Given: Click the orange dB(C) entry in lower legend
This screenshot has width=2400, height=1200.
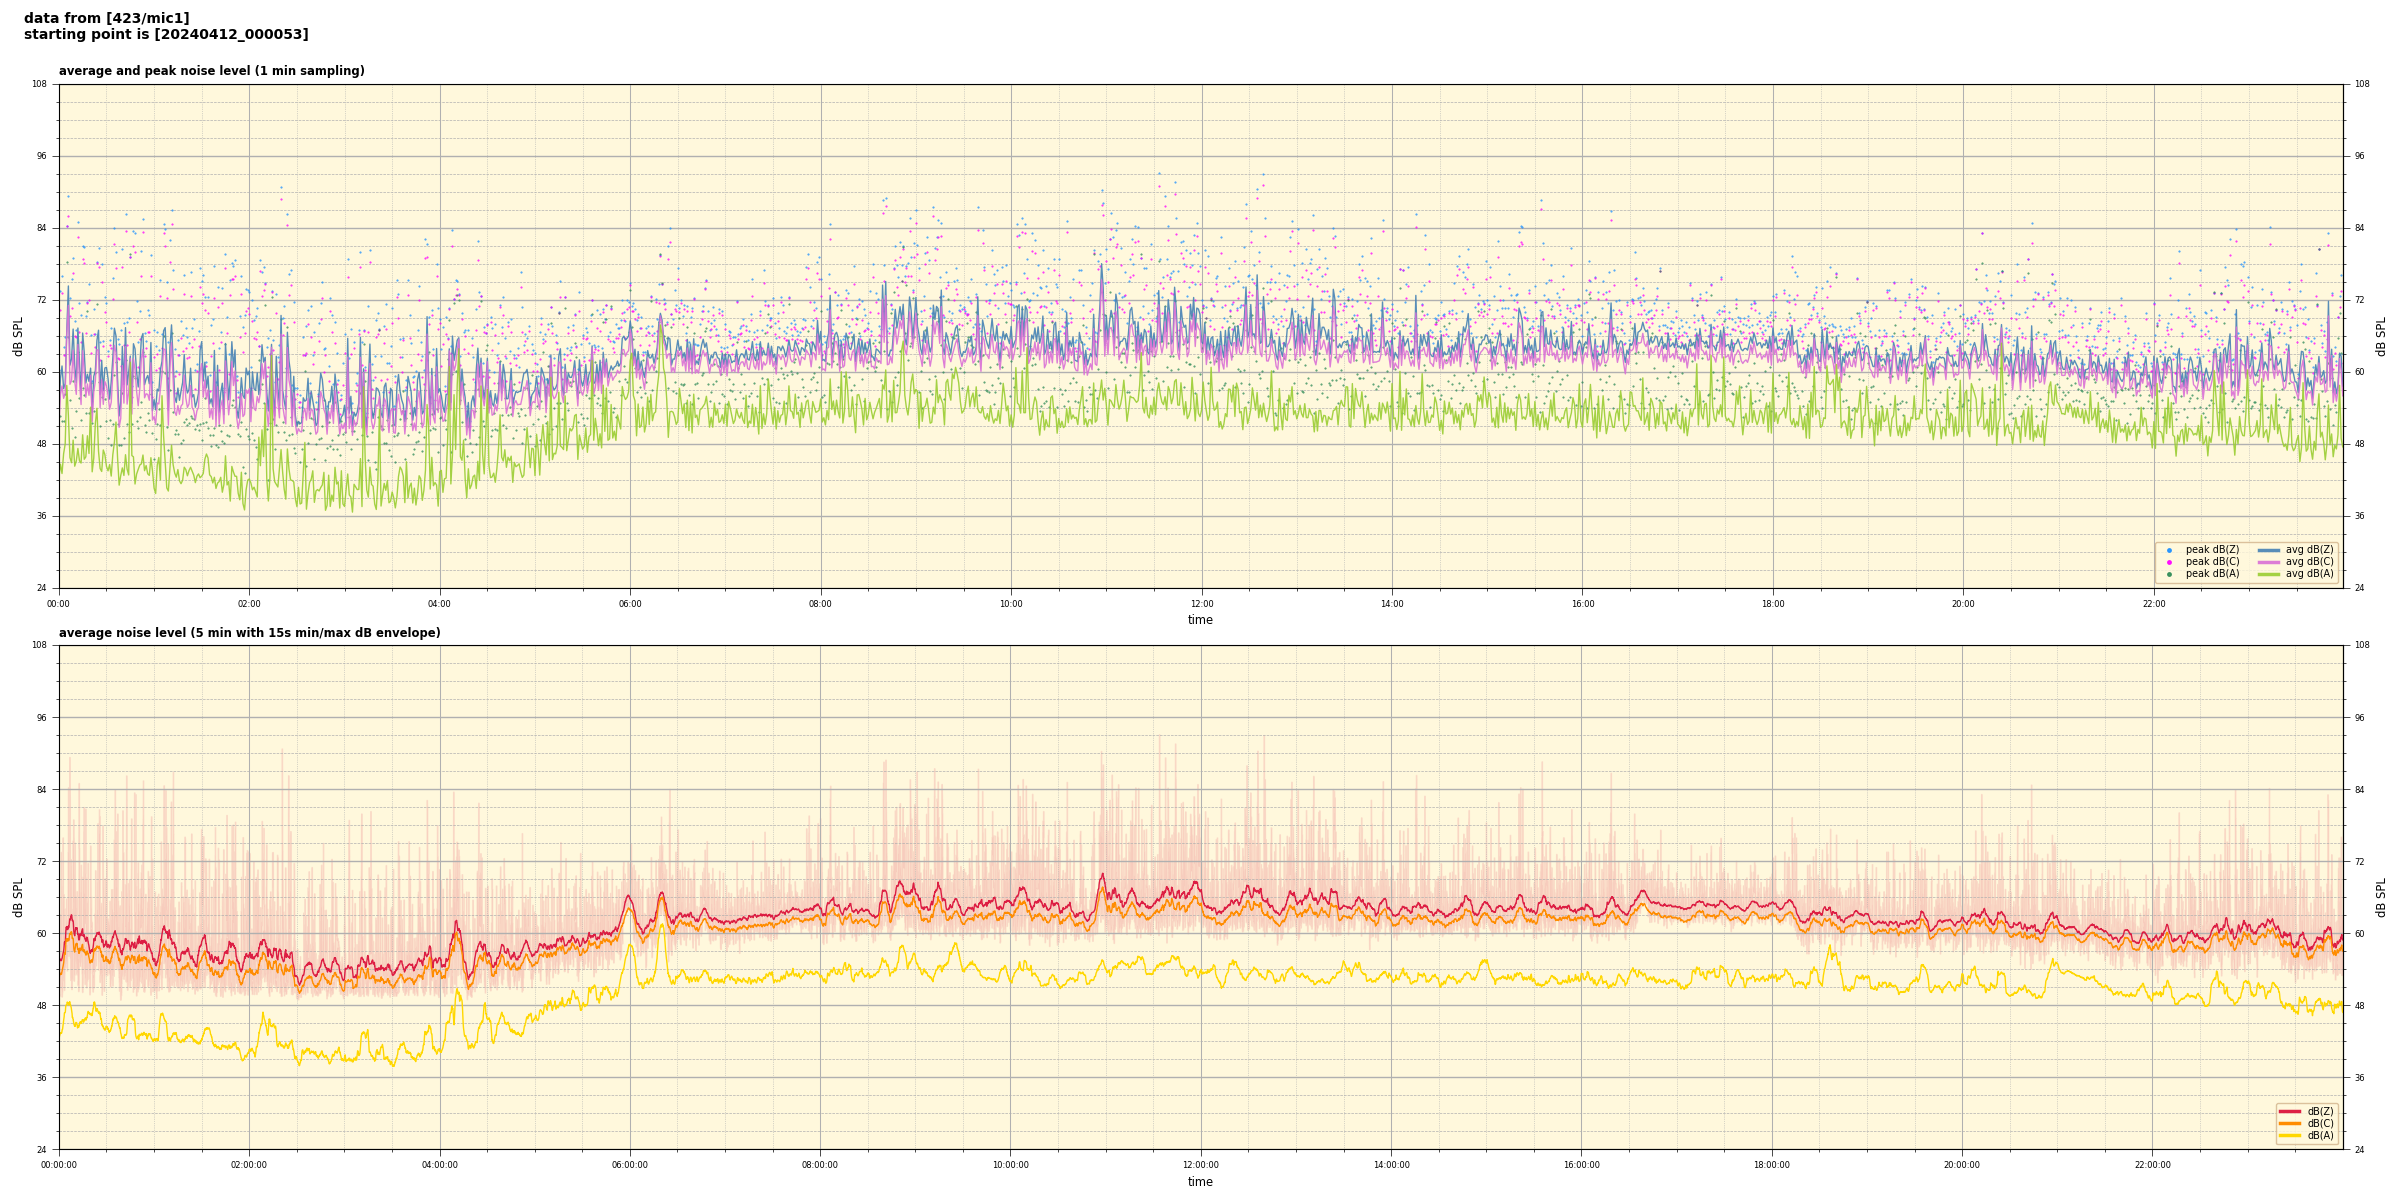Looking at the screenshot, I should (x=2290, y=1123).
